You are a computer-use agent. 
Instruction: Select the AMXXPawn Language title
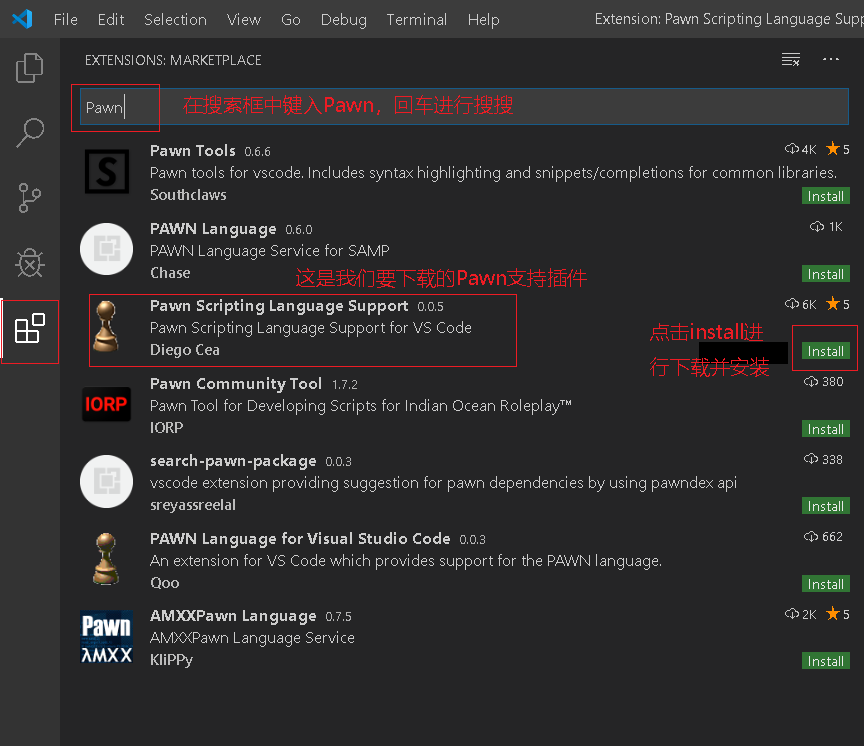[x=233, y=616]
